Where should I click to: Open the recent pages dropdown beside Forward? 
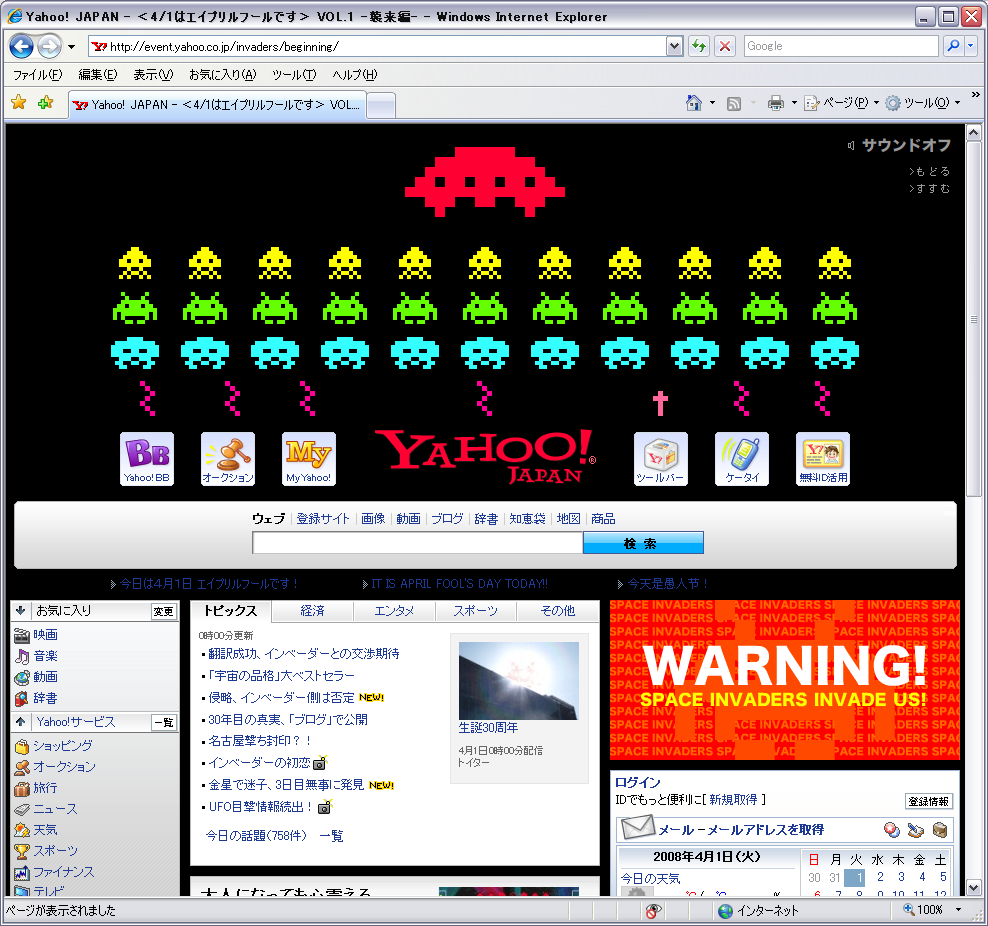click(x=71, y=47)
